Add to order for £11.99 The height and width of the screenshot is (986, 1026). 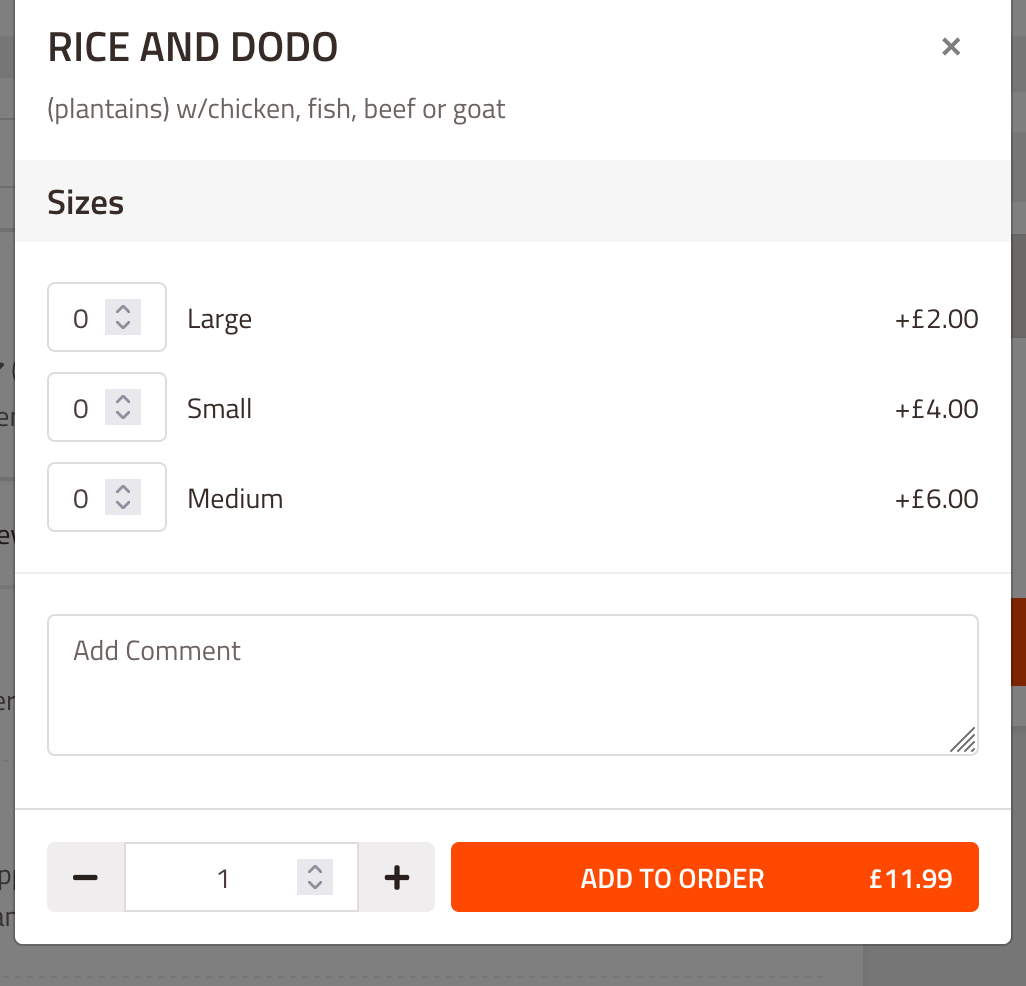pyautogui.click(x=715, y=877)
